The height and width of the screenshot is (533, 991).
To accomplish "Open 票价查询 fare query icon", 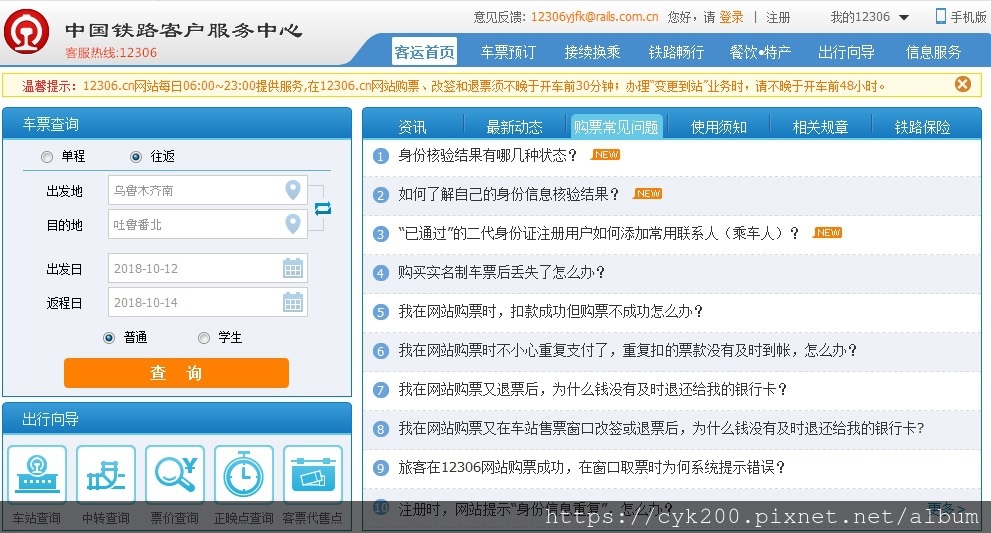I will 175,474.
